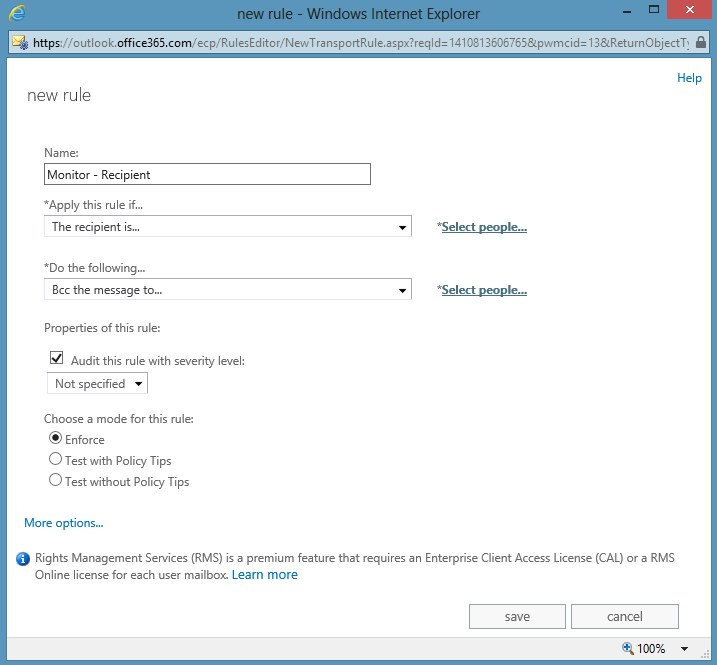Screen dimensions: 717x665
Task: Maximize the new rule window
Action: [654, 10]
